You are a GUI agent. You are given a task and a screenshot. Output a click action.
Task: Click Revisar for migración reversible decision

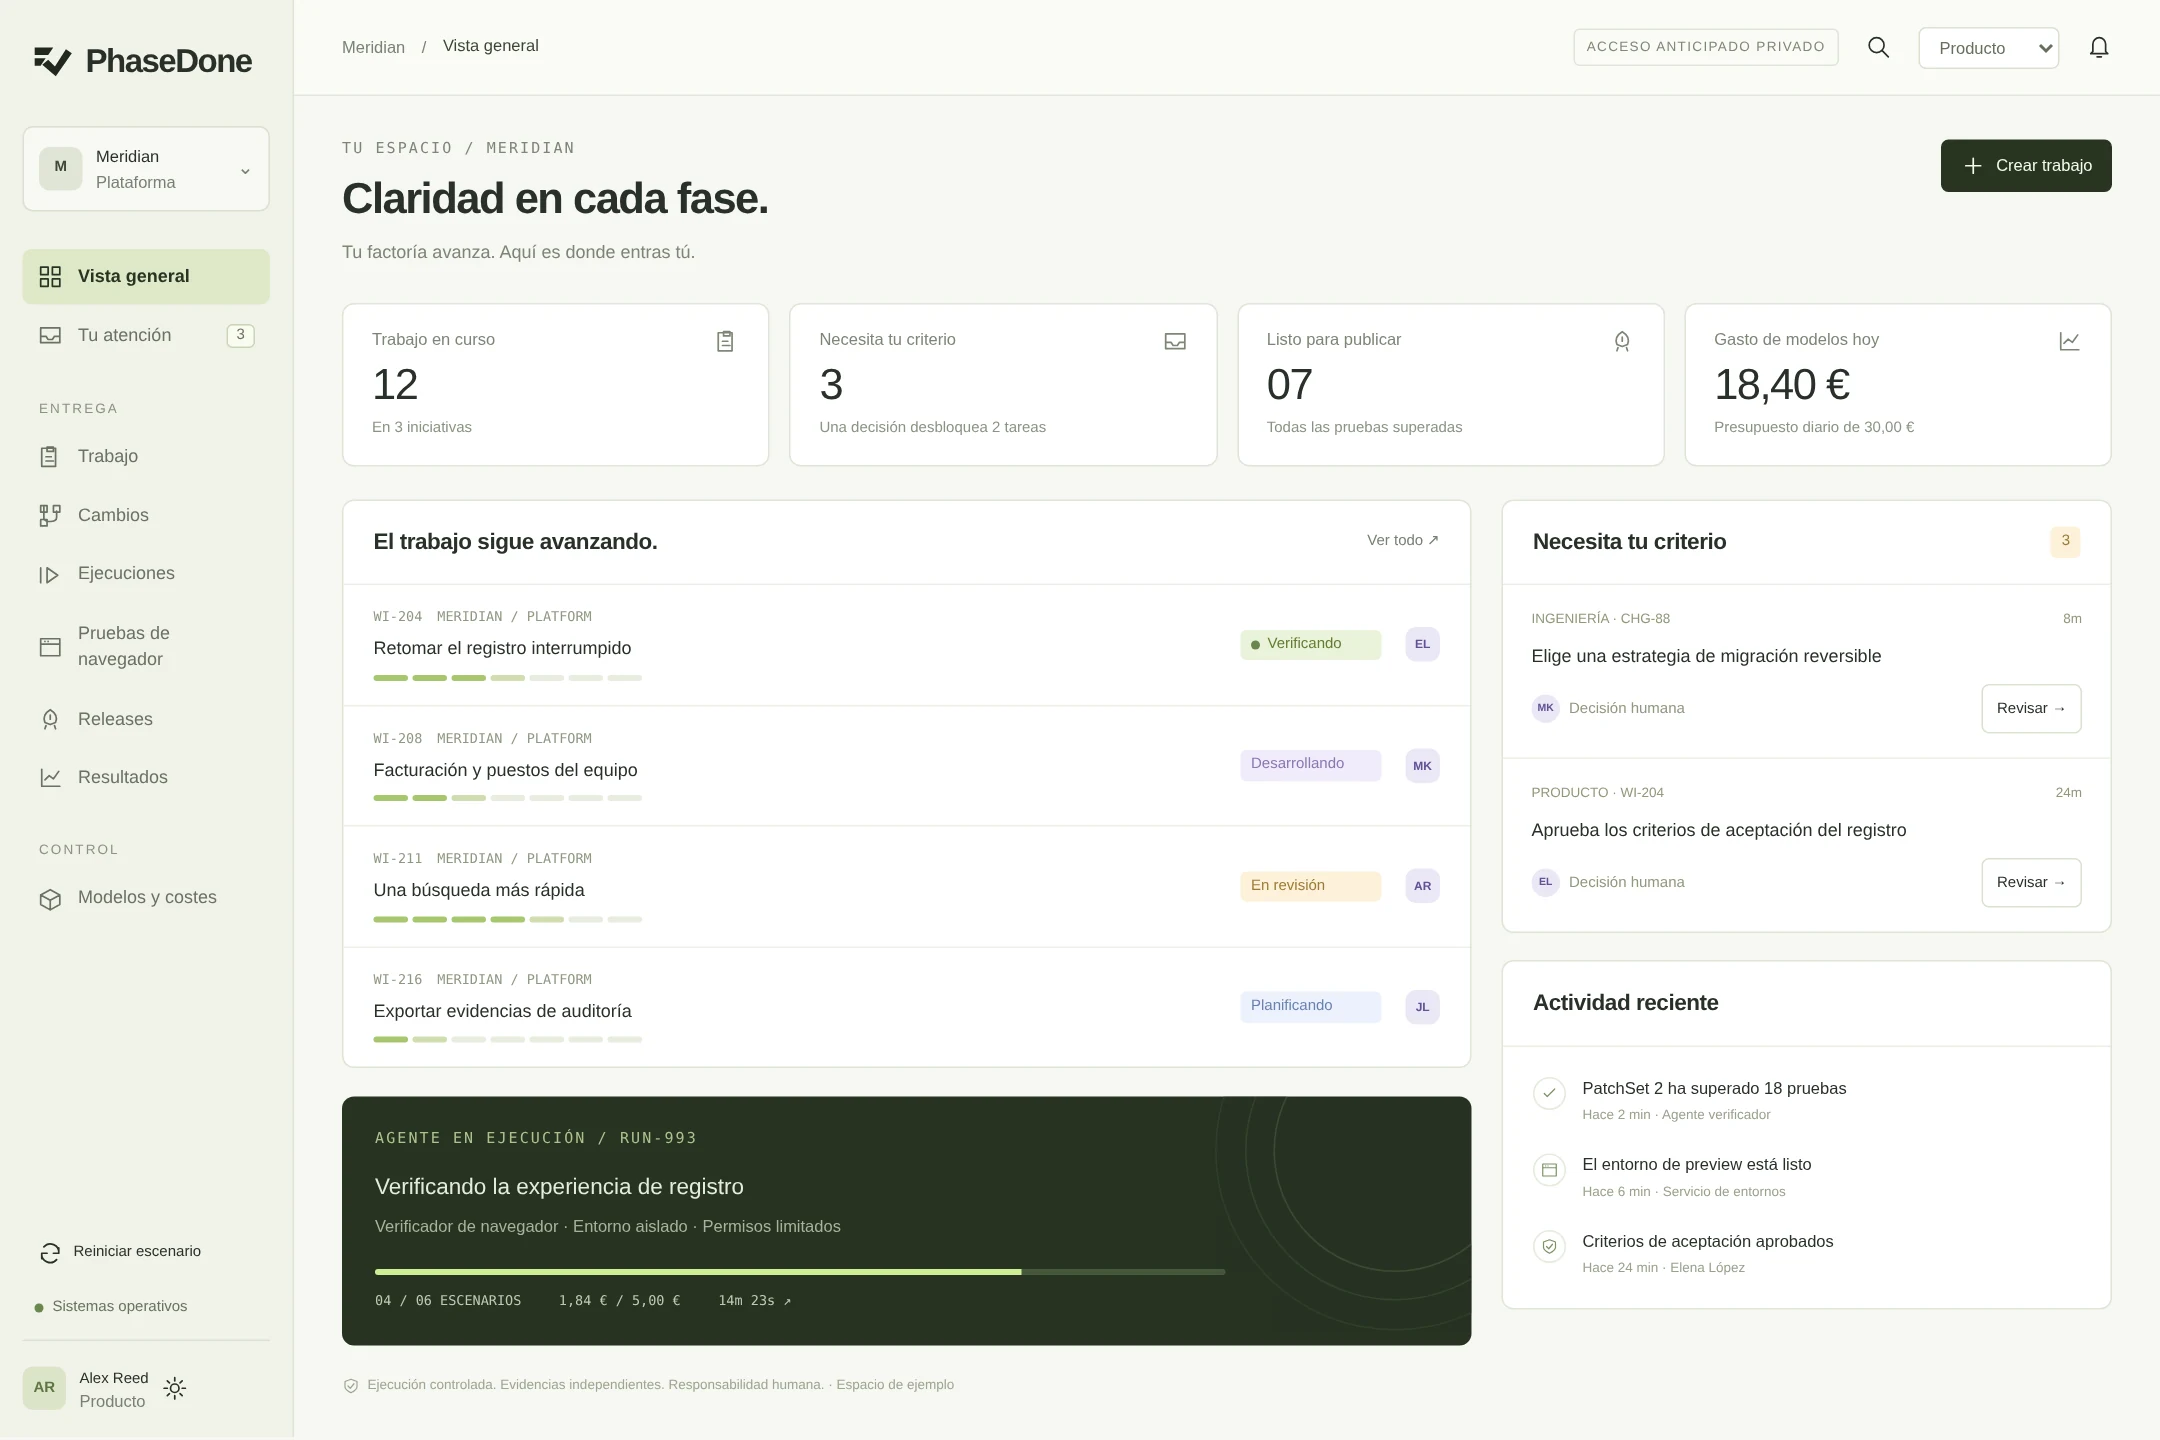pos(2031,708)
